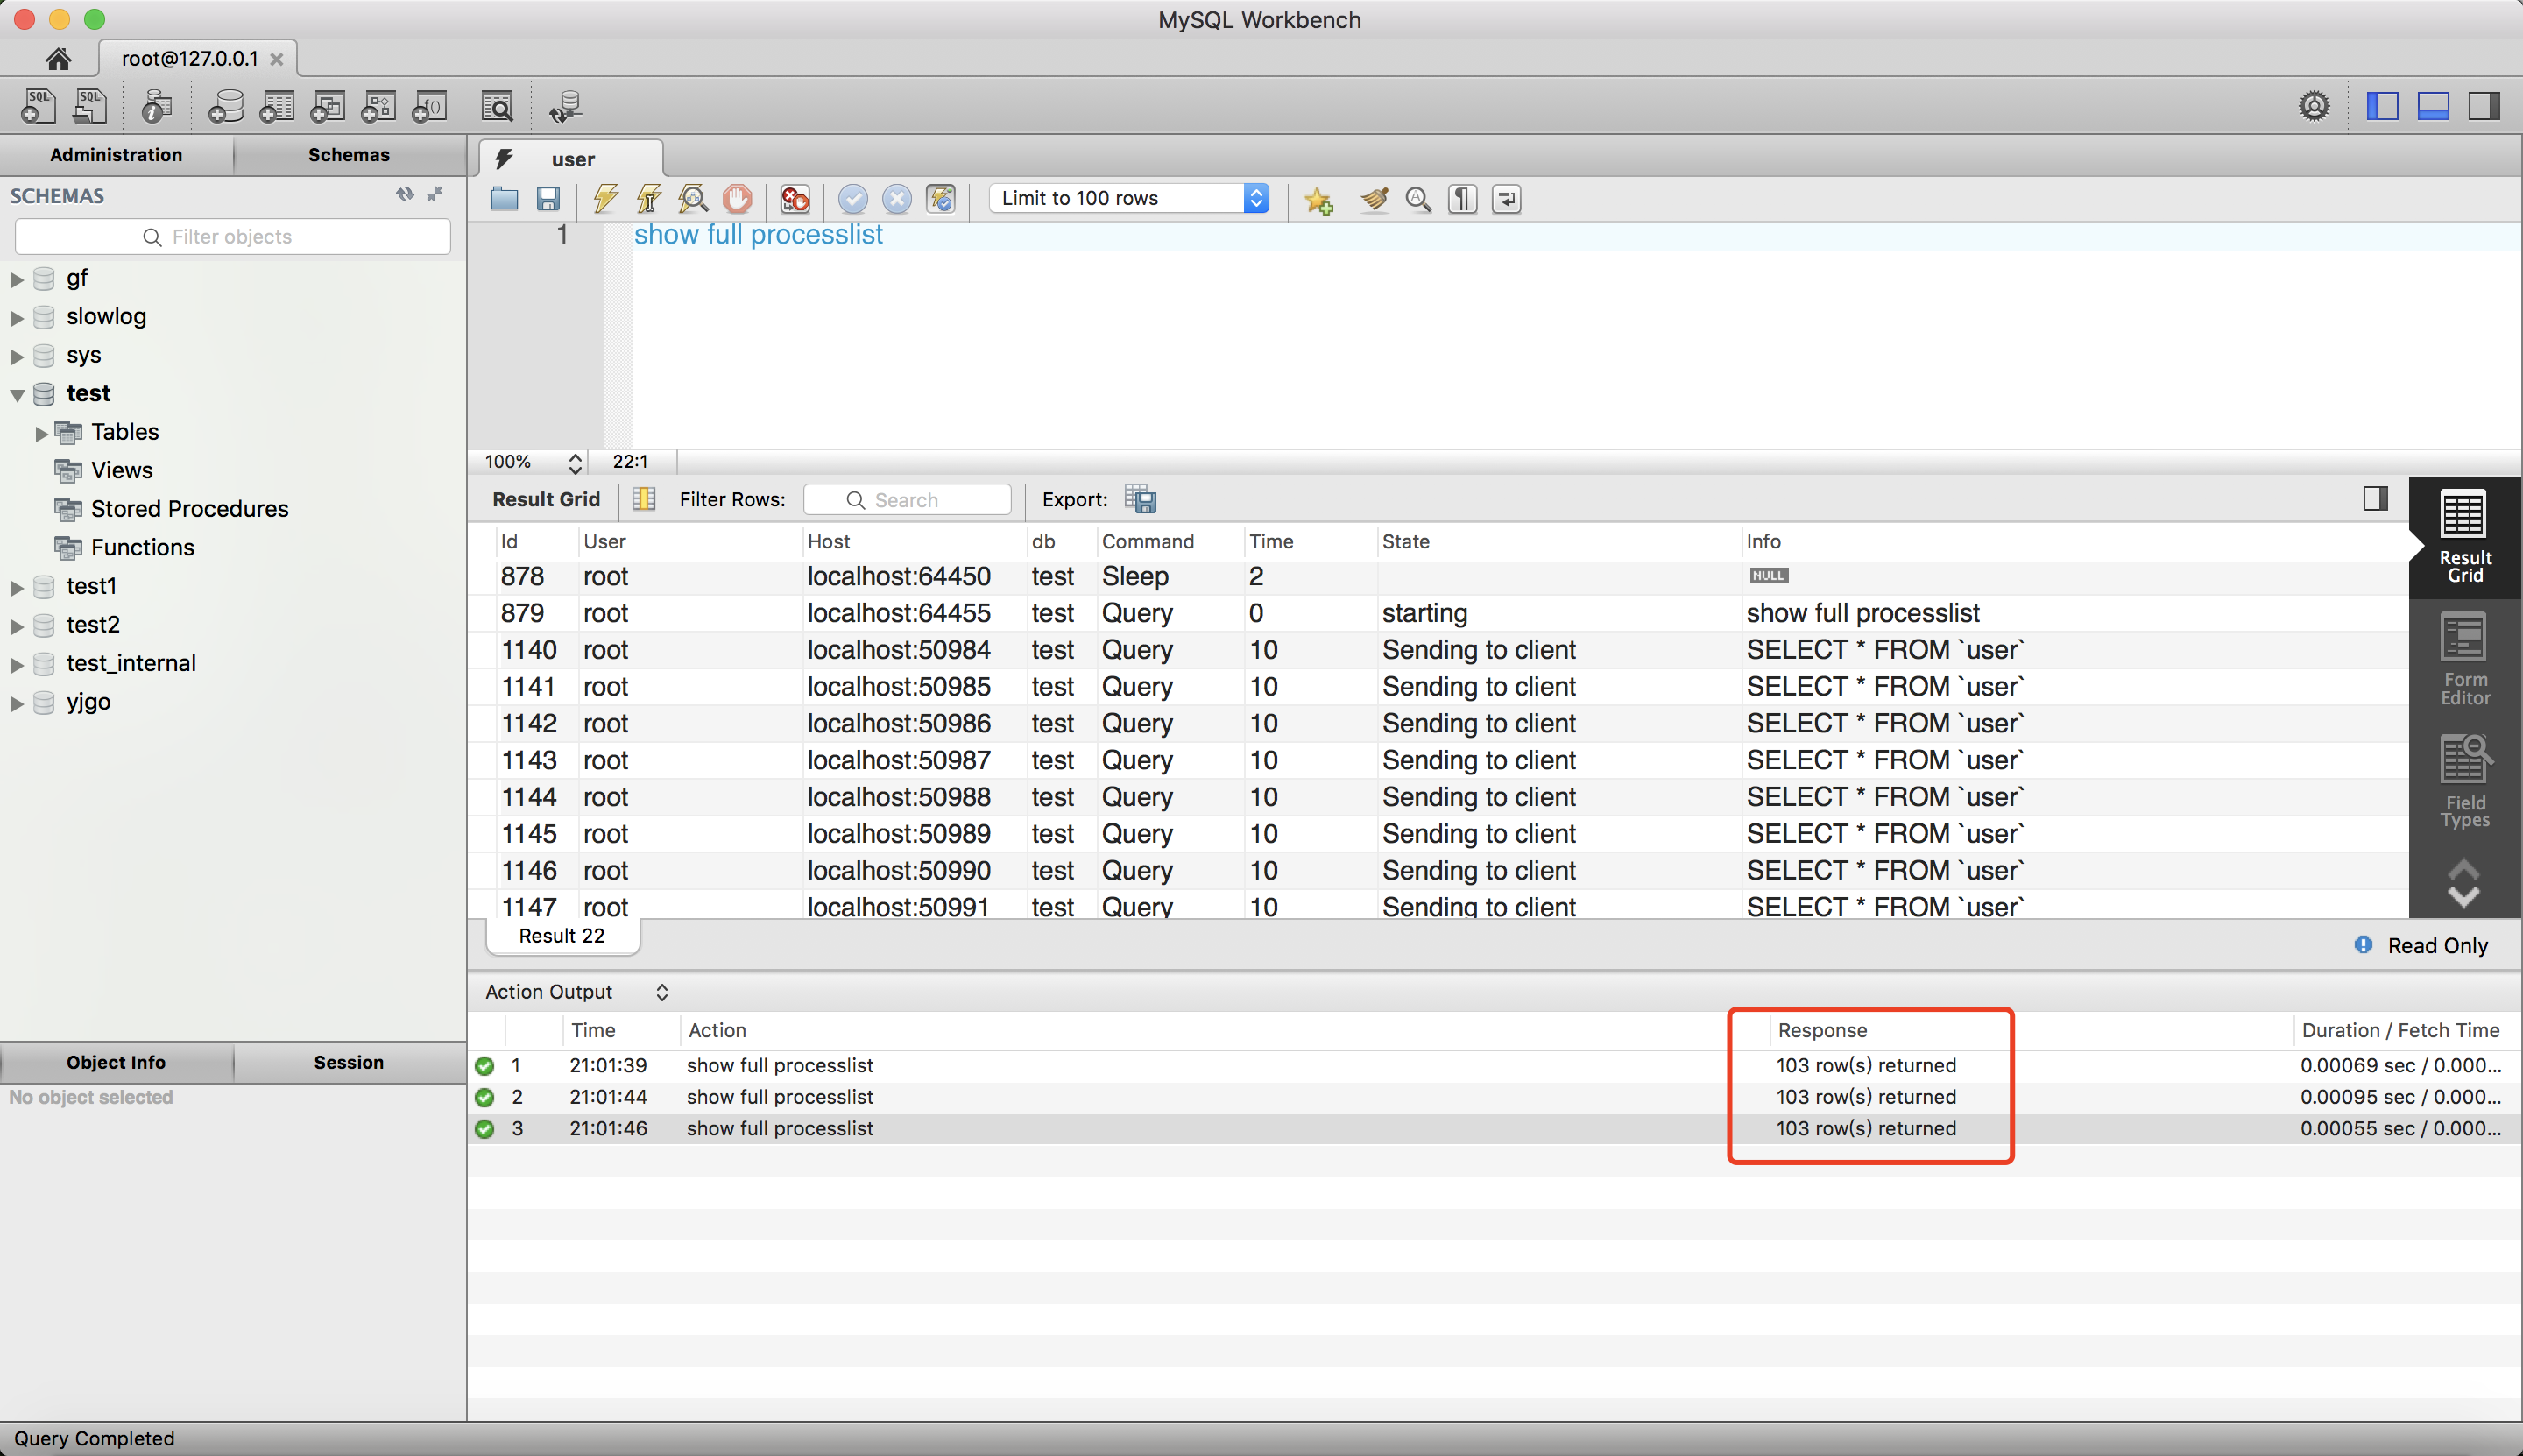Image resolution: width=2523 pixels, height=1456 pixels.
Task: Create a new table icon
Action: point(277,106)
